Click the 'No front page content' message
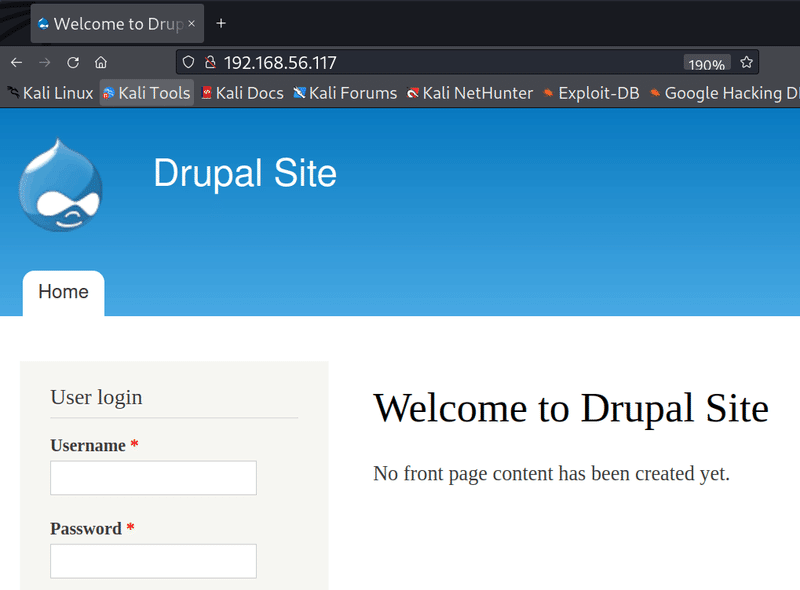 552,474
